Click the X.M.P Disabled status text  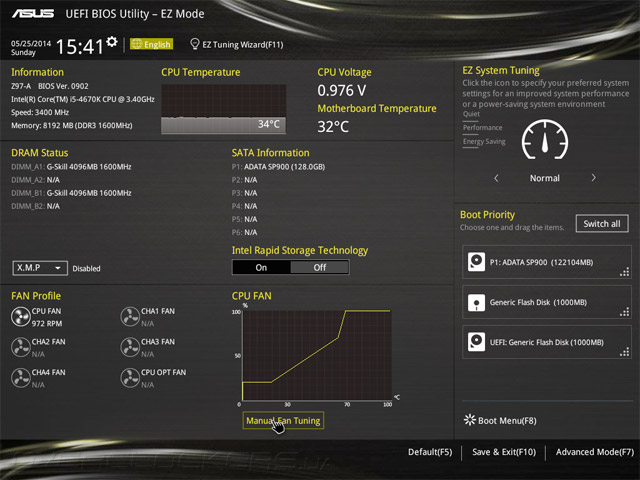[87, 269]
